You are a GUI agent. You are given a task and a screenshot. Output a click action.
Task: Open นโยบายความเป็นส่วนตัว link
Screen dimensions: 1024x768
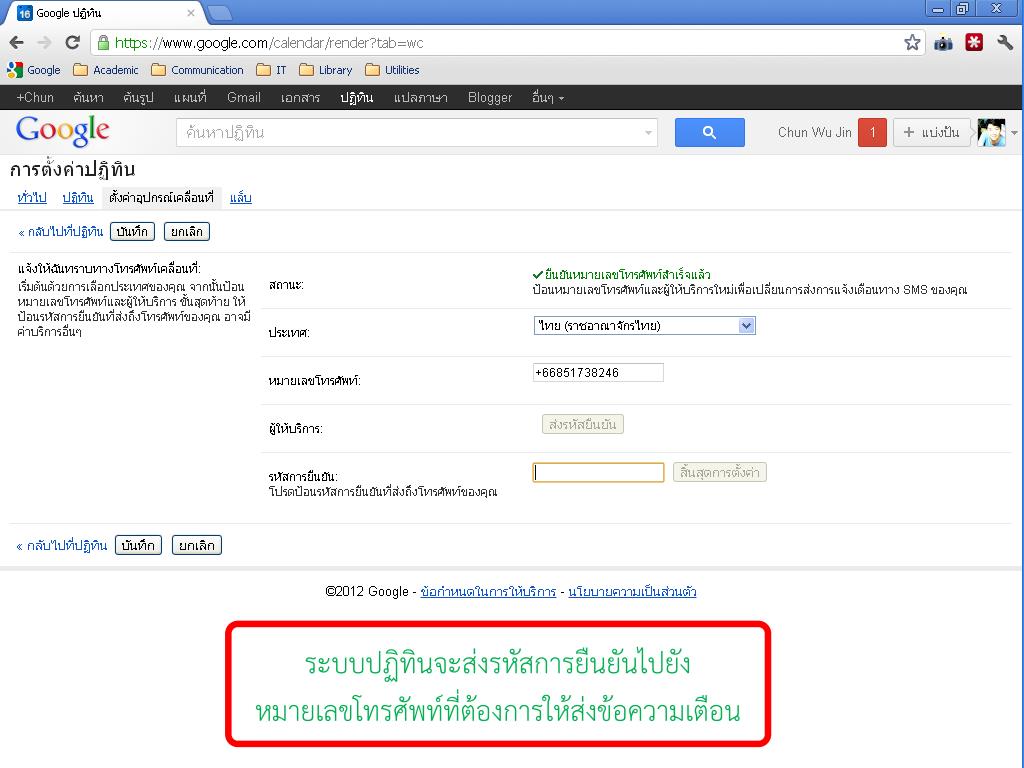click(x=632, y=592)
